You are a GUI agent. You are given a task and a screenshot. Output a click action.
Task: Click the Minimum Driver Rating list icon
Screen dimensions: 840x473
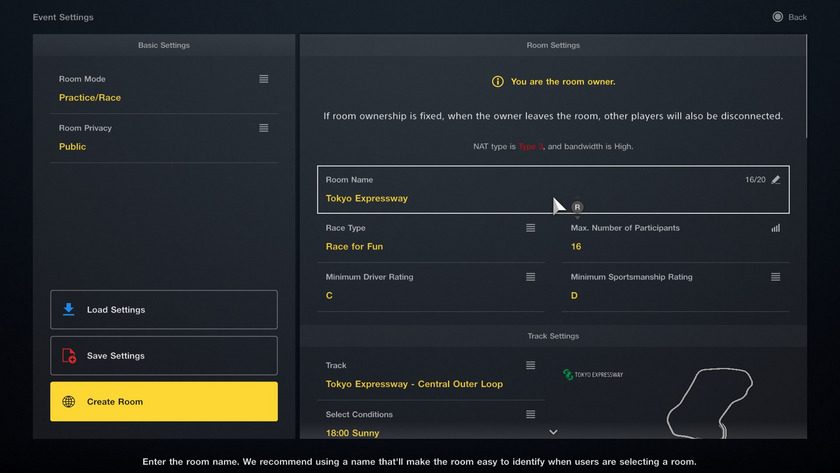coord(530,277)
